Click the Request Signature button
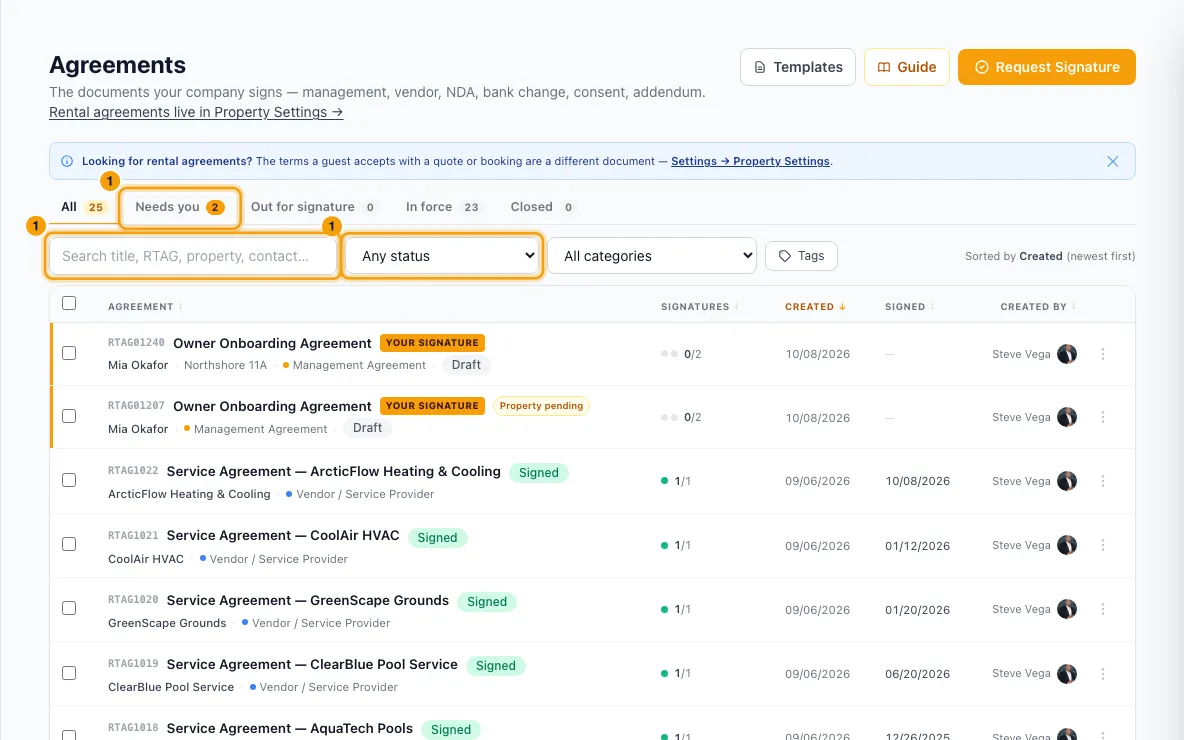Viewport: 1184px width, 740px height. click(x=1047, y=67)
